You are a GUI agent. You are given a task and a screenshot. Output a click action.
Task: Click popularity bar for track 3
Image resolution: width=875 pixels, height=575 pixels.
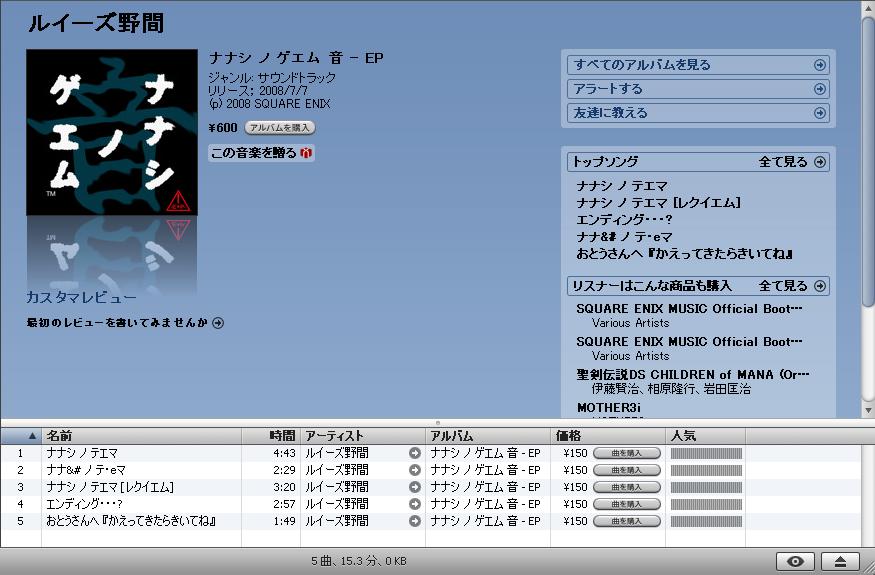pos(706,487)
